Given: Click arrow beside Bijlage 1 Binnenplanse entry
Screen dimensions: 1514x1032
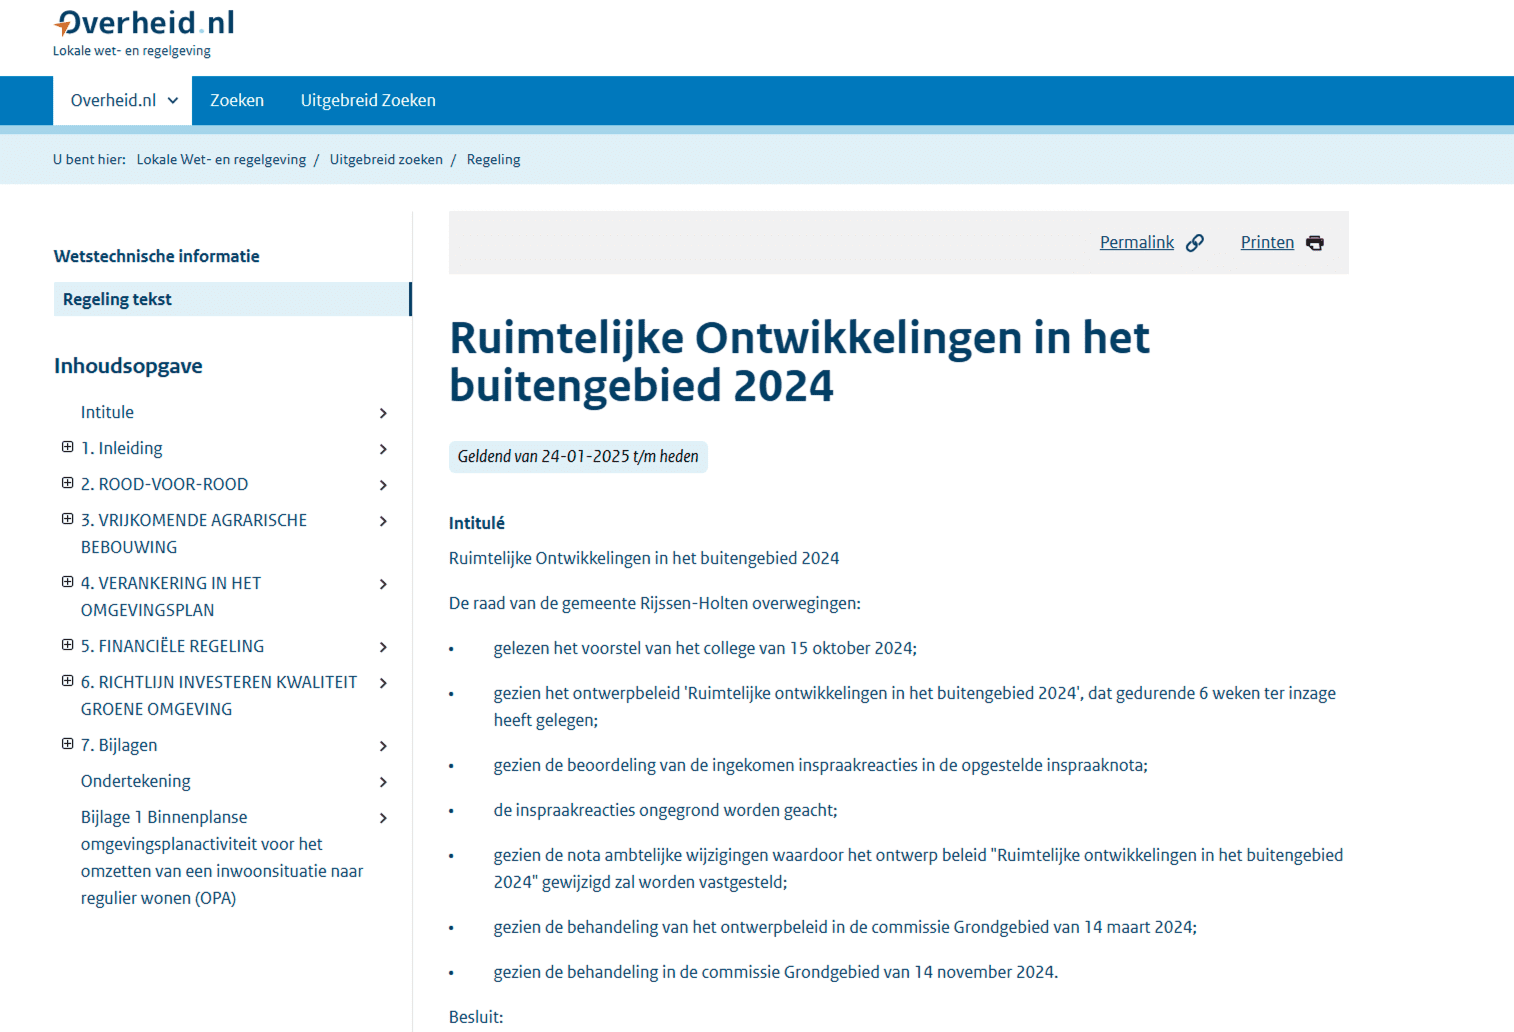Looking at the screenshot, I should coord(383,818).
